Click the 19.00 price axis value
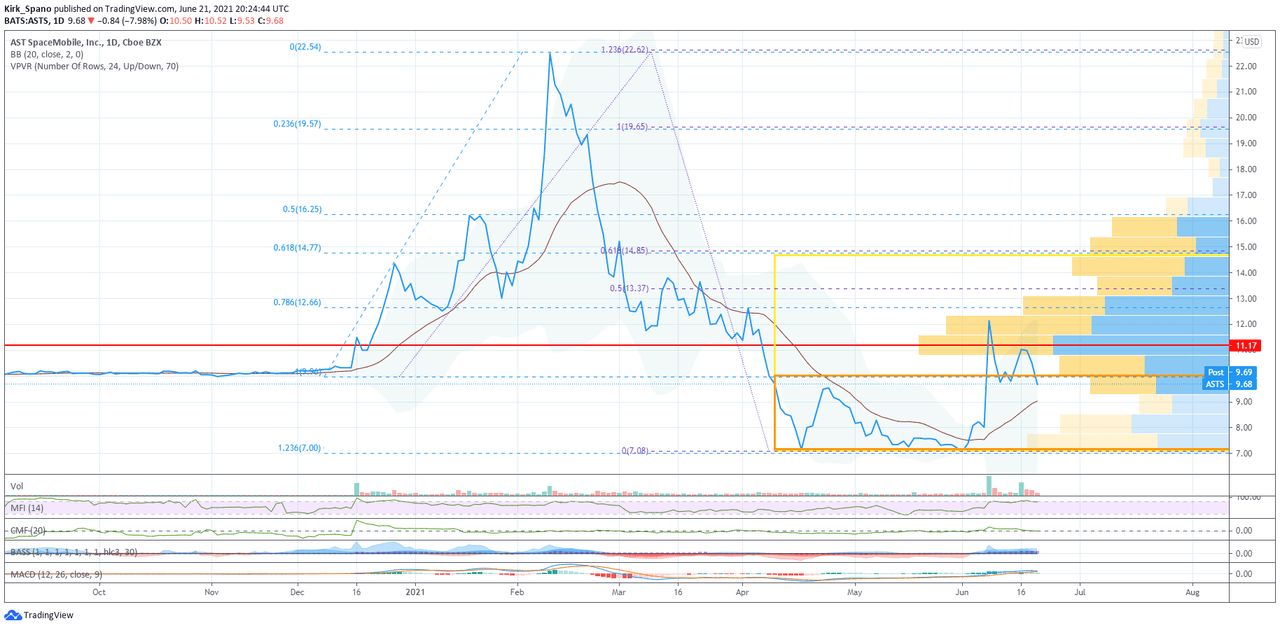The image size is (1280, 628). point(1246,144)
